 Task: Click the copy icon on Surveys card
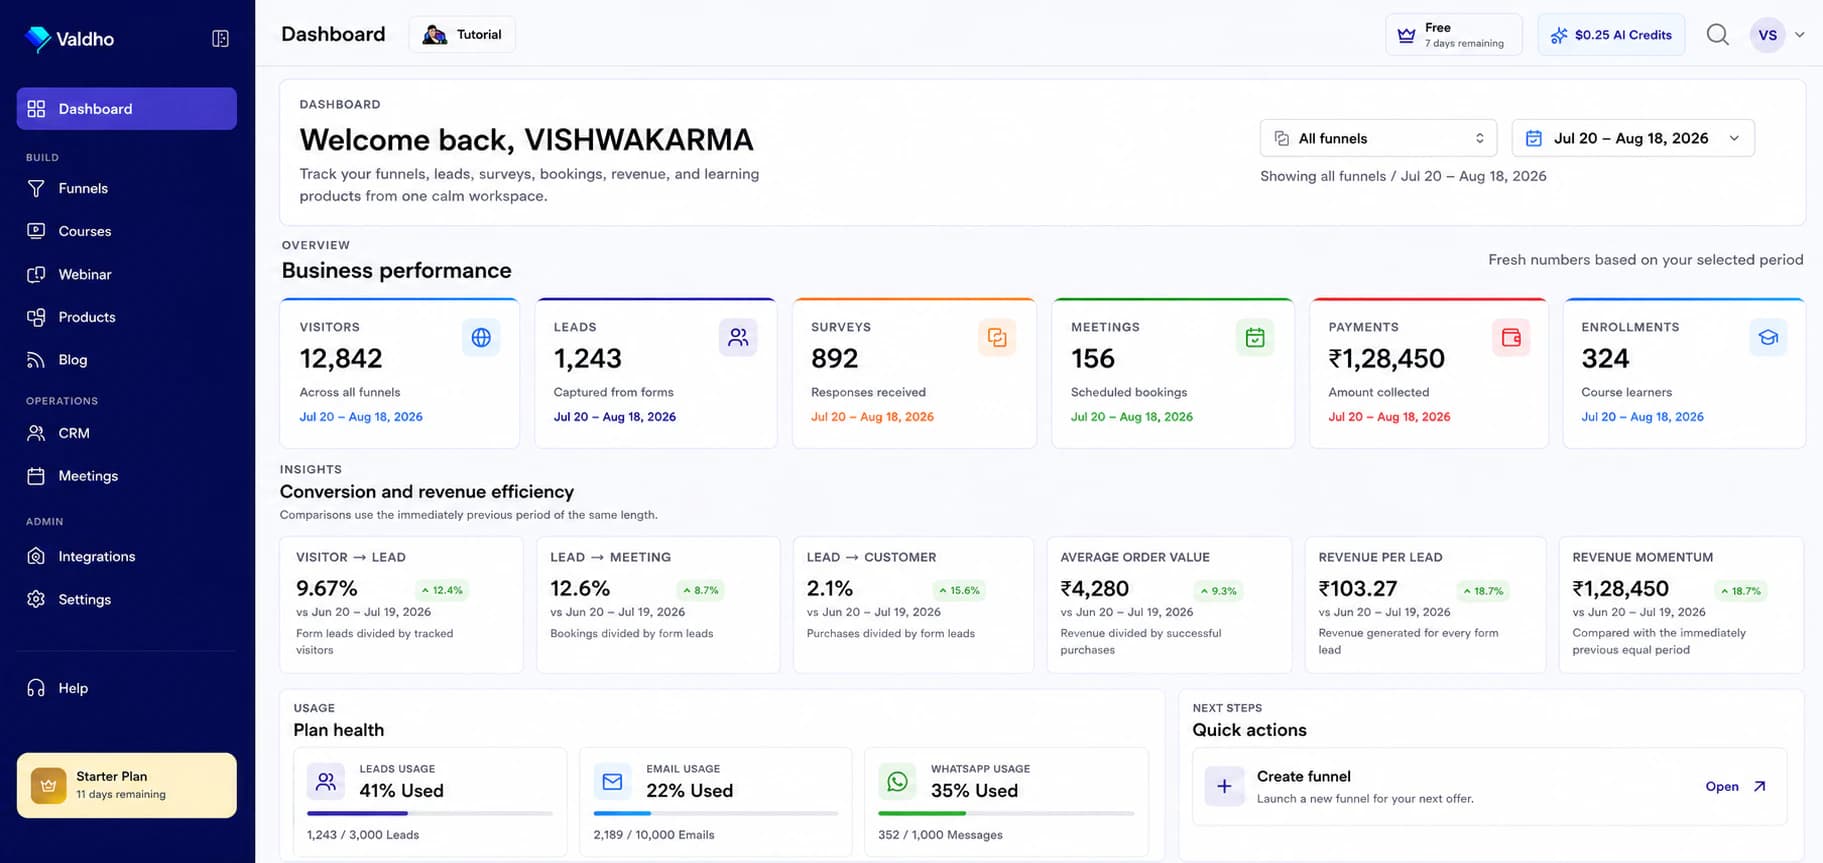click(x=997, y=338)
